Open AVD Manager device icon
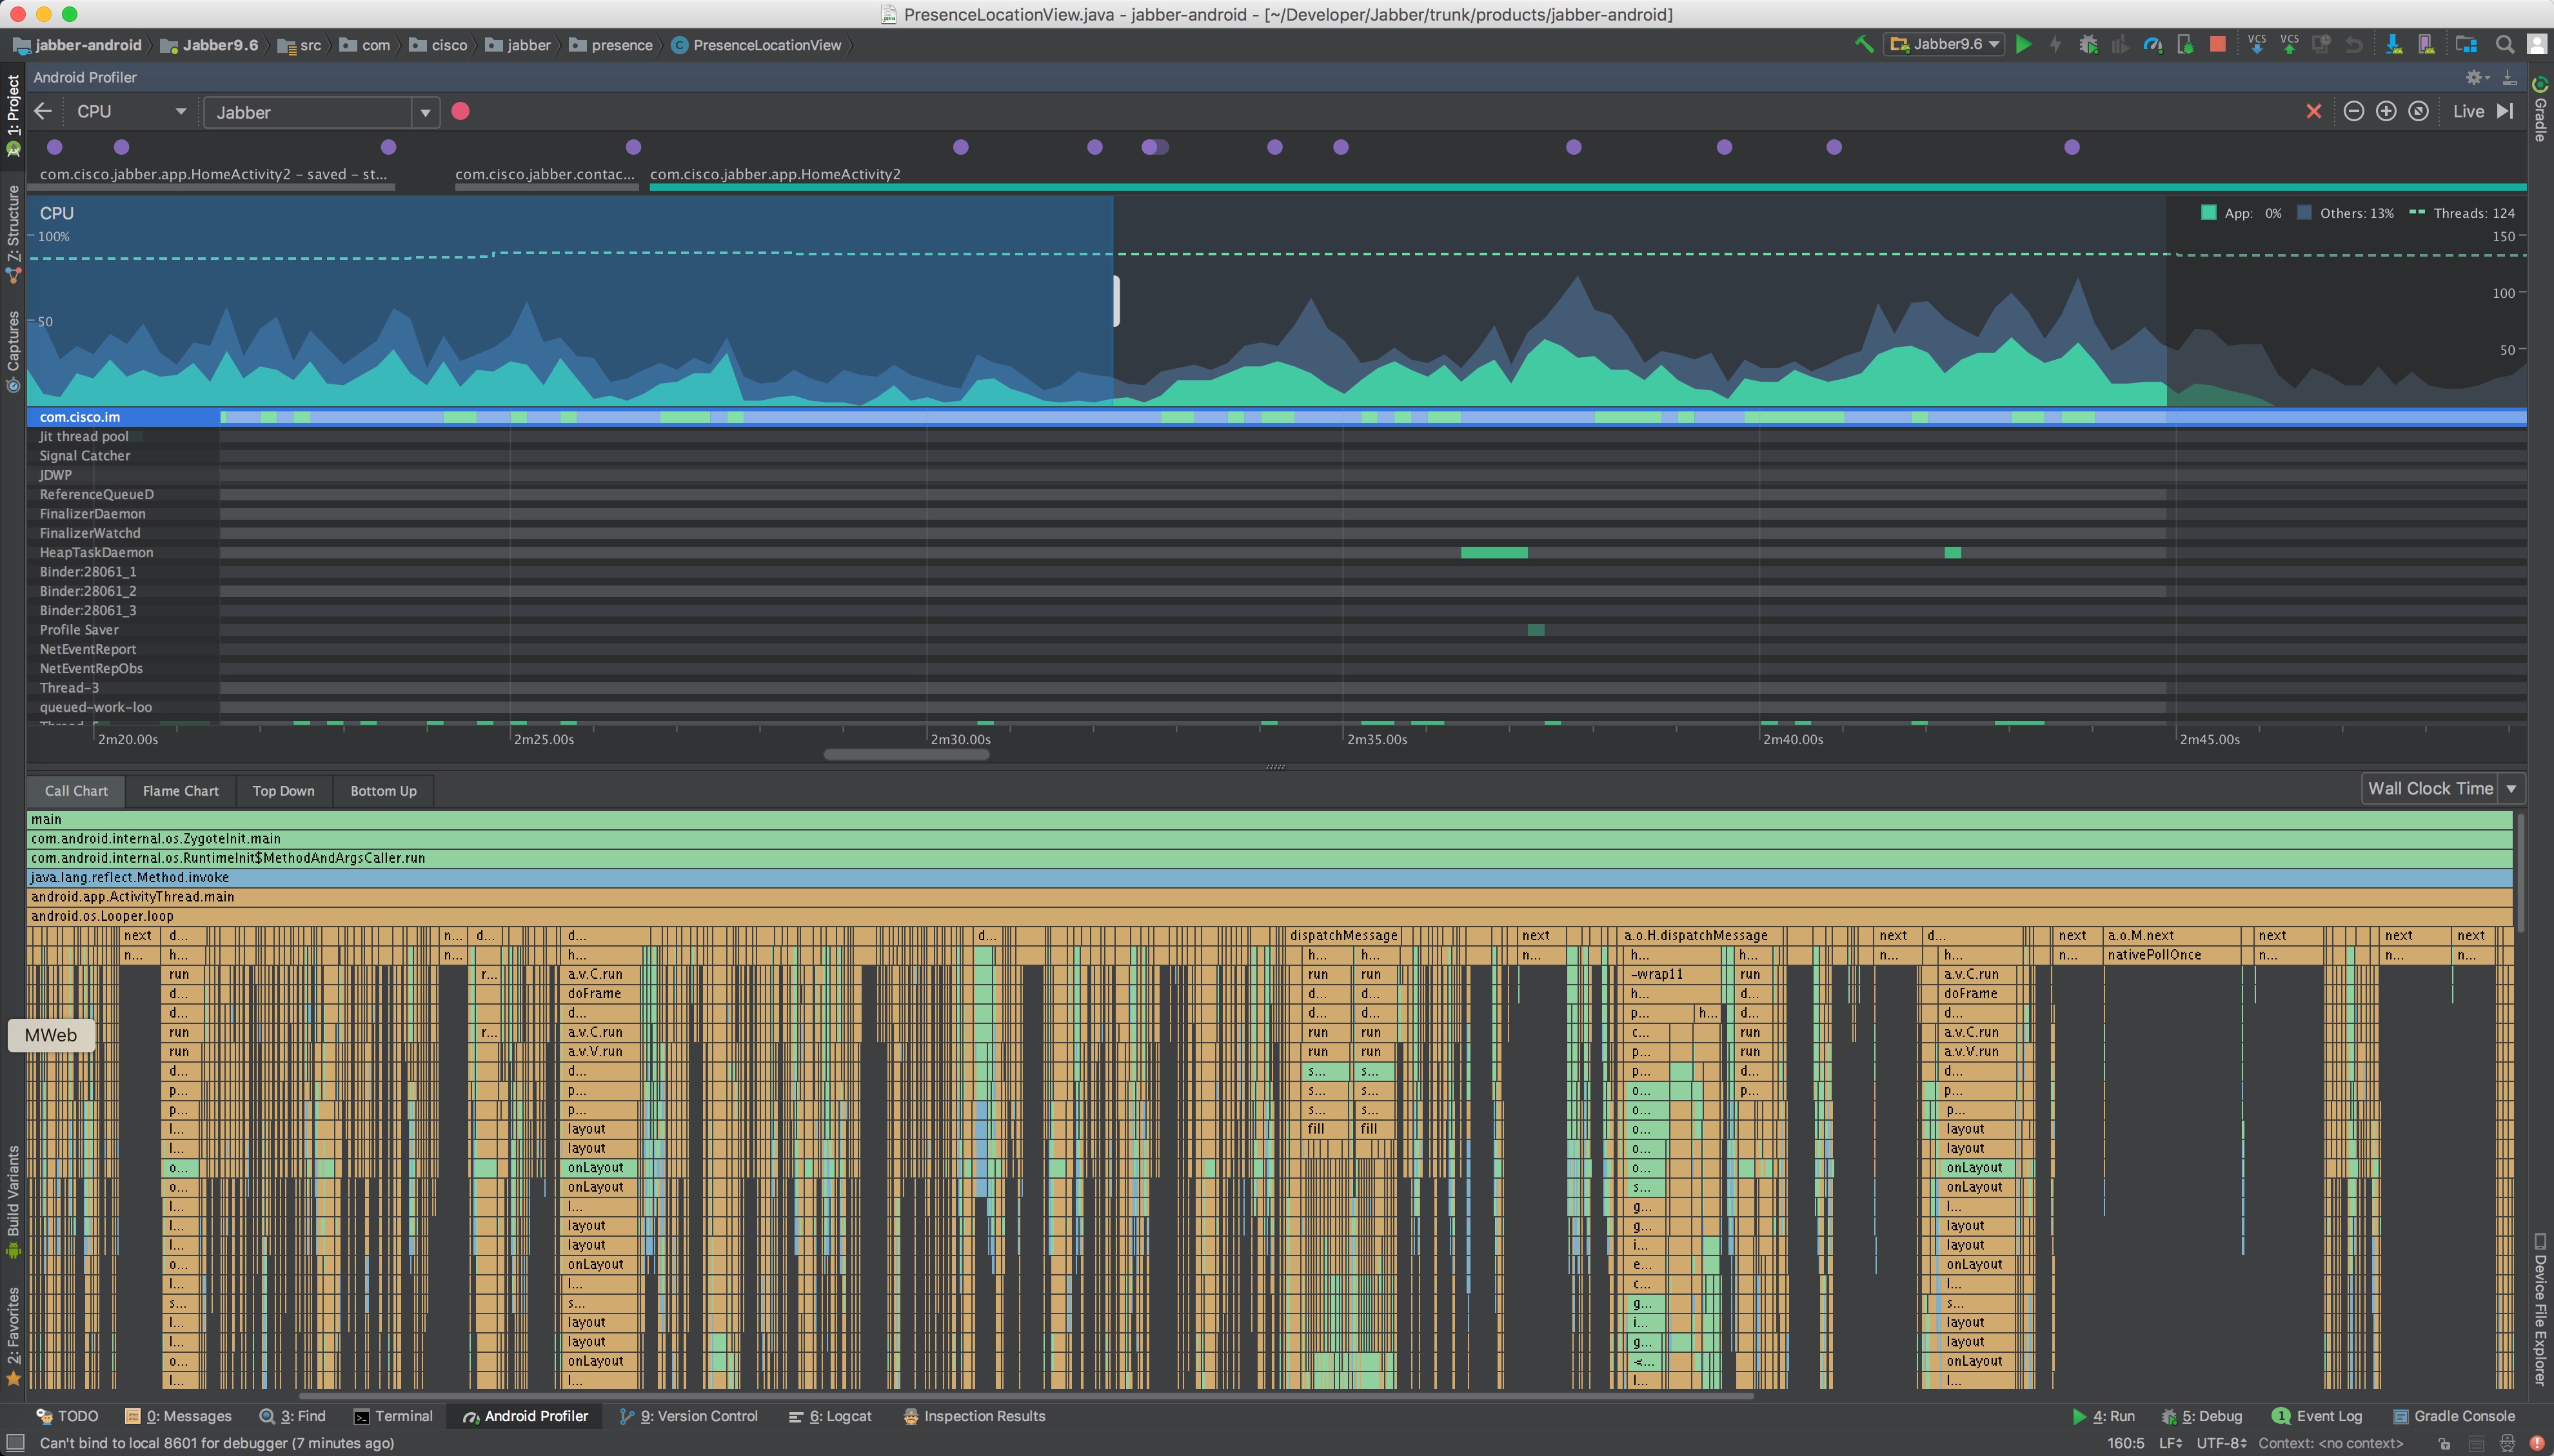Image resolution: width=2554 pixels, height=1456 pixels. tap(2426, 44)
